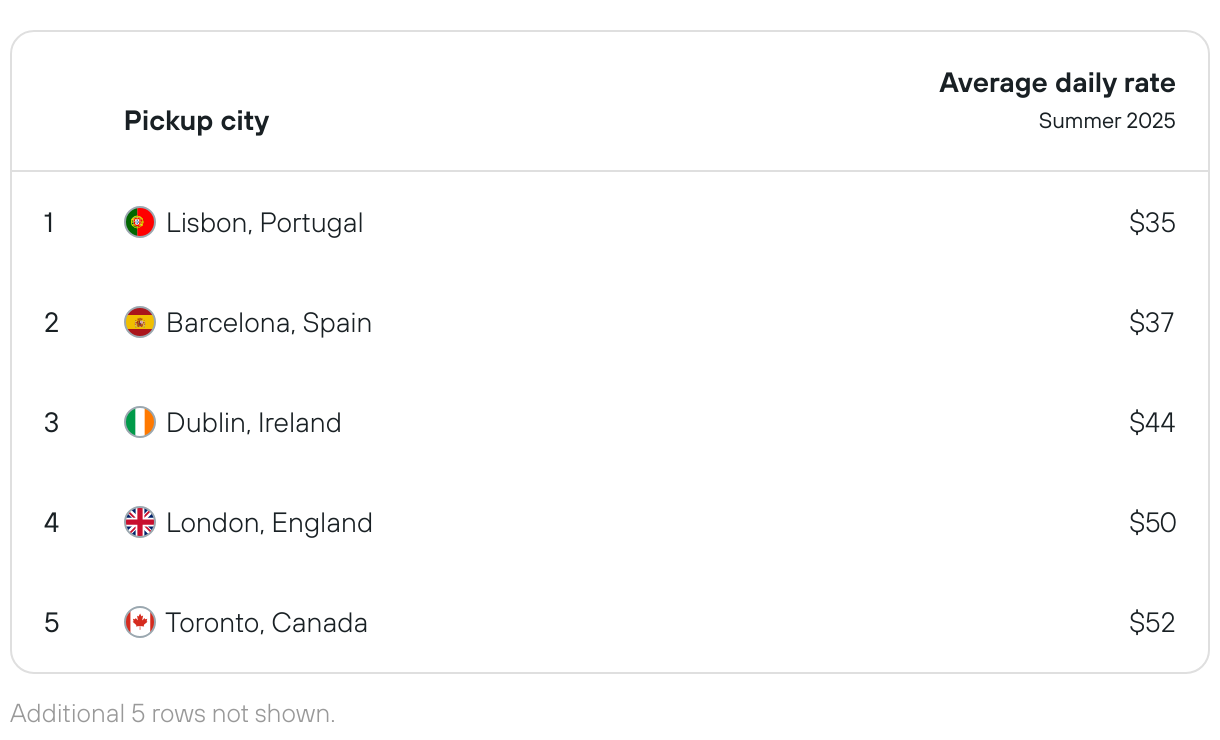The image size is (1220, 740).
Task: Click the $52 rate for Toronto
Action: [x=1152, y=622]
